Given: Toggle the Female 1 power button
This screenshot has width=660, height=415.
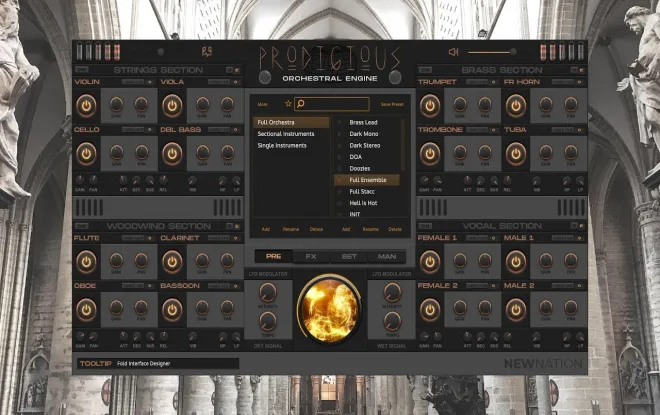Looking at the screenshot, I should pyautogui.click(x=430, y=262).
